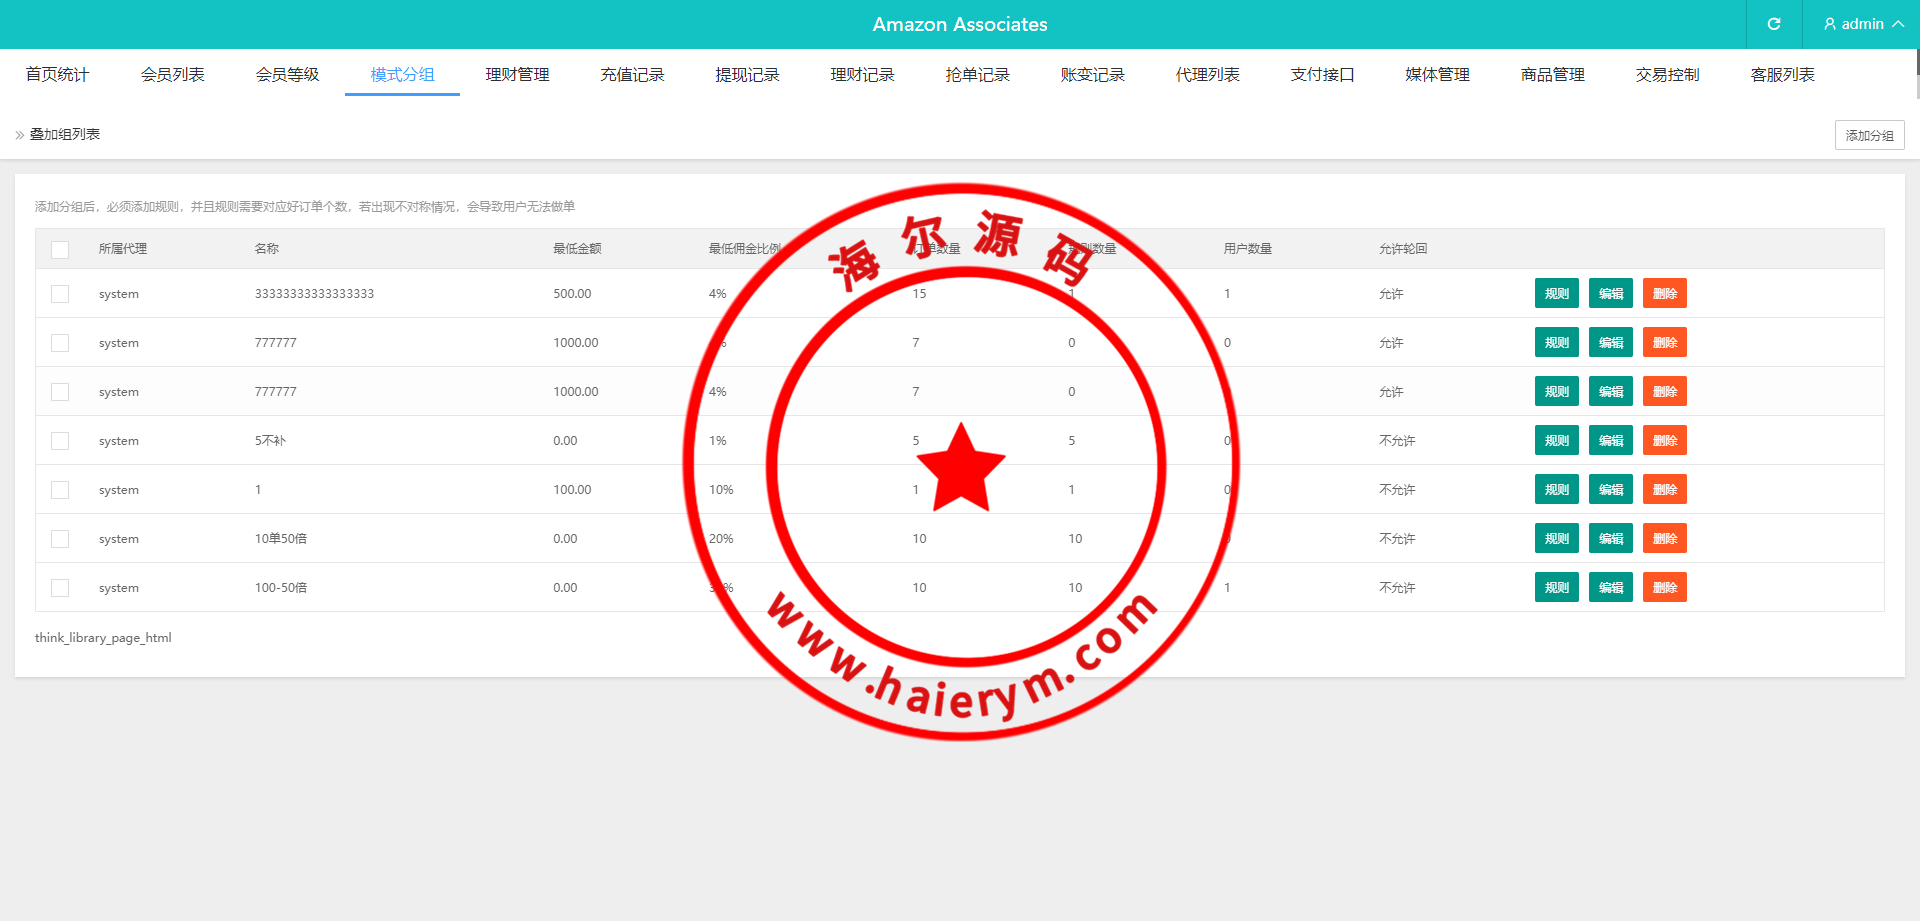The width and height of the screenshot is (1920, 921).
Task: Click 编辑 on the 500.00 amount row
Action: pyautogui.click(x=1610, y=294)
